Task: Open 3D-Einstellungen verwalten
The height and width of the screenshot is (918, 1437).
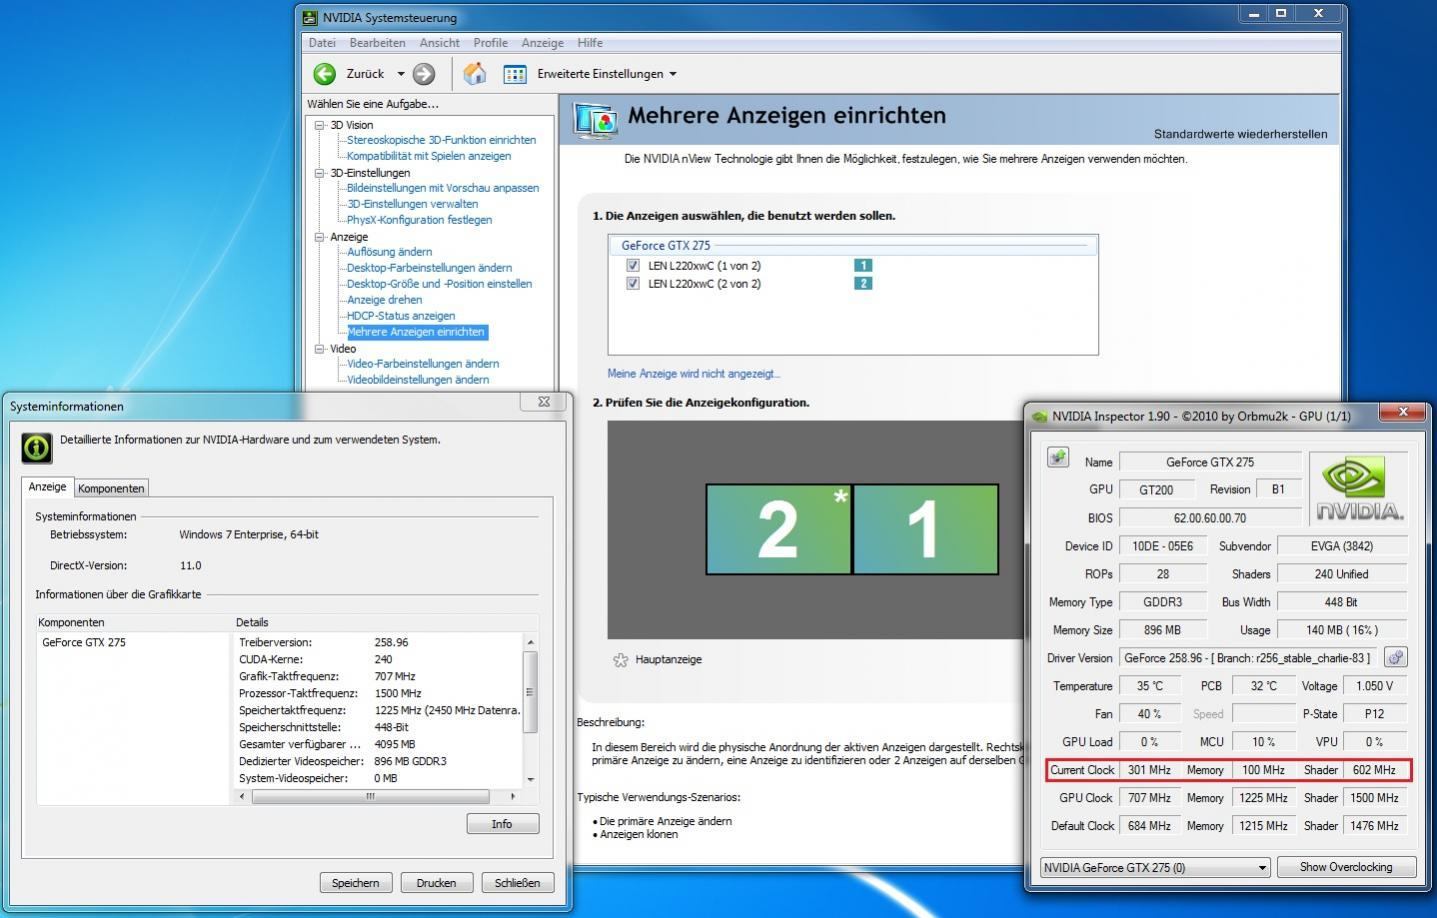Action: coord(412,204)
